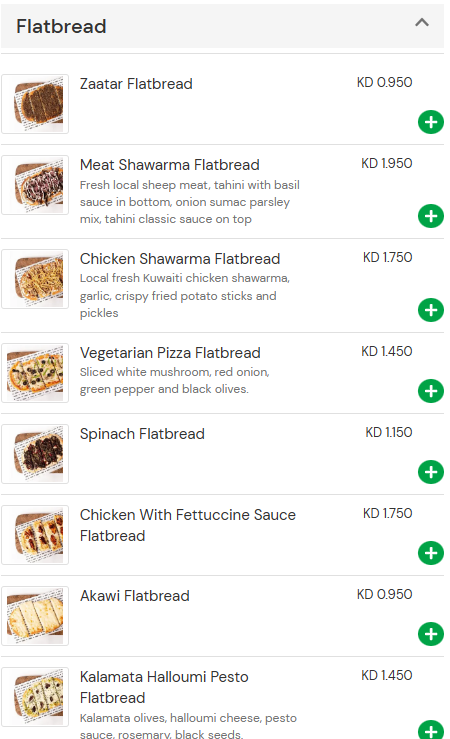This screenshot has width=450, height=739.
Task: Open Chicken With Fettuccine Sauce Flatbread title
Action: [188, 525]
